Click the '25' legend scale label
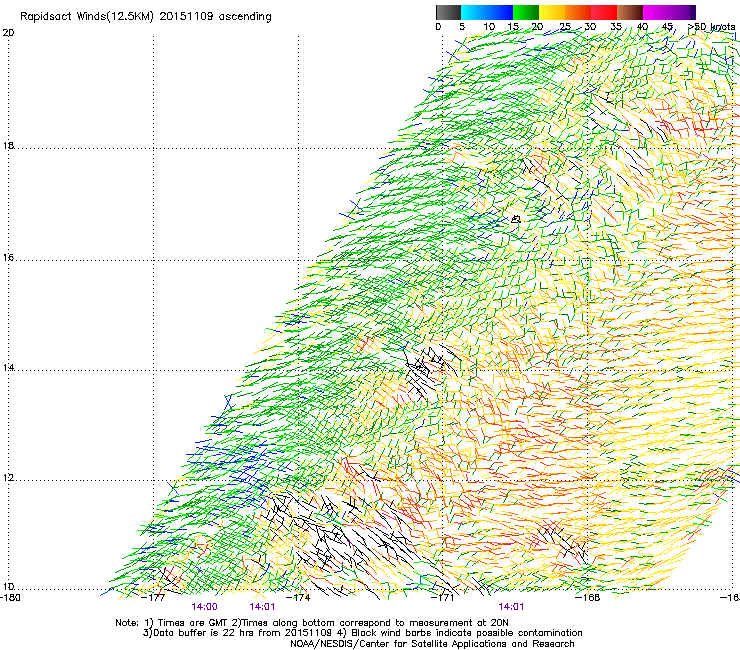 pyautogui.click(x=565, y=27)
